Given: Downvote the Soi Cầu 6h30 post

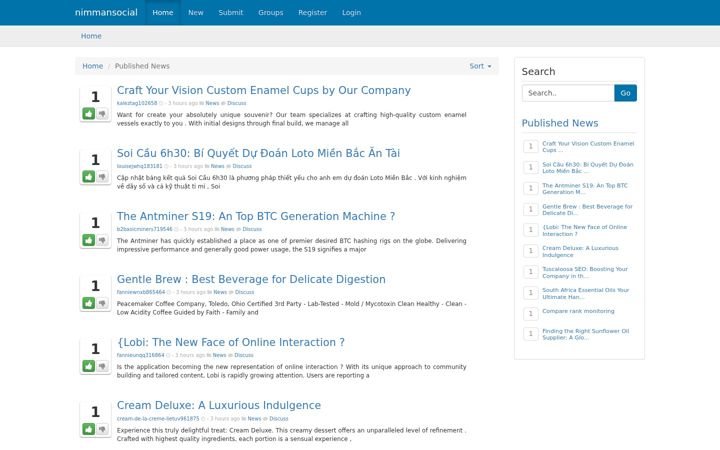Looking at the screenshot, I should click(x=102, y=176).
